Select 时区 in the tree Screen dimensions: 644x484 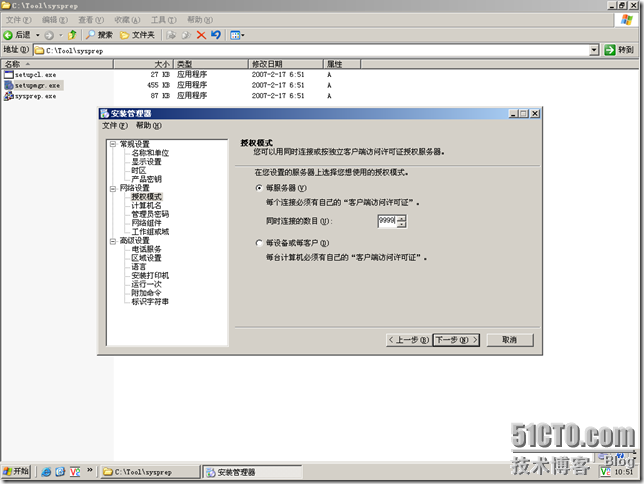click(138, 171)
